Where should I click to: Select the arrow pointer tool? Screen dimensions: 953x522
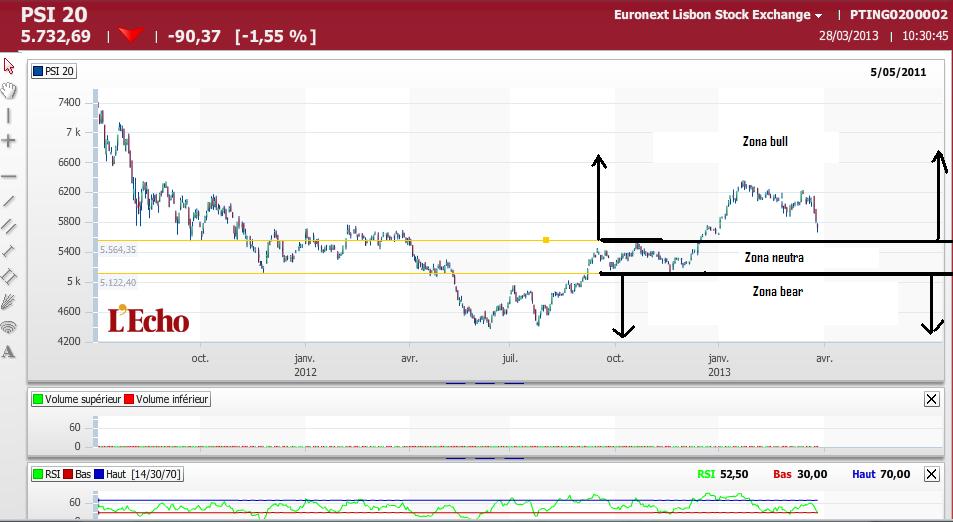click(9, 66)
